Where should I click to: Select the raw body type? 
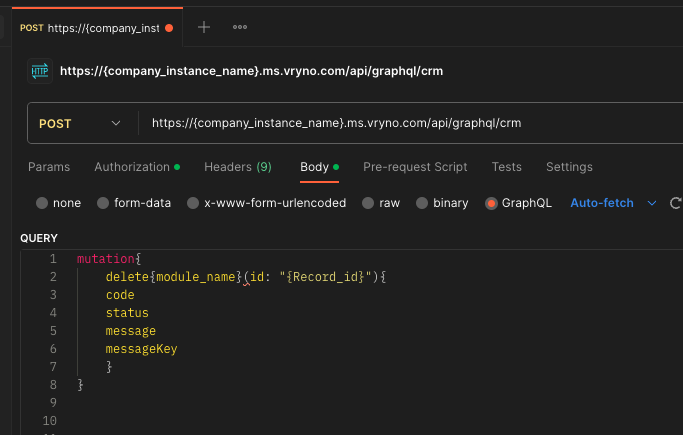pos(368,203)
